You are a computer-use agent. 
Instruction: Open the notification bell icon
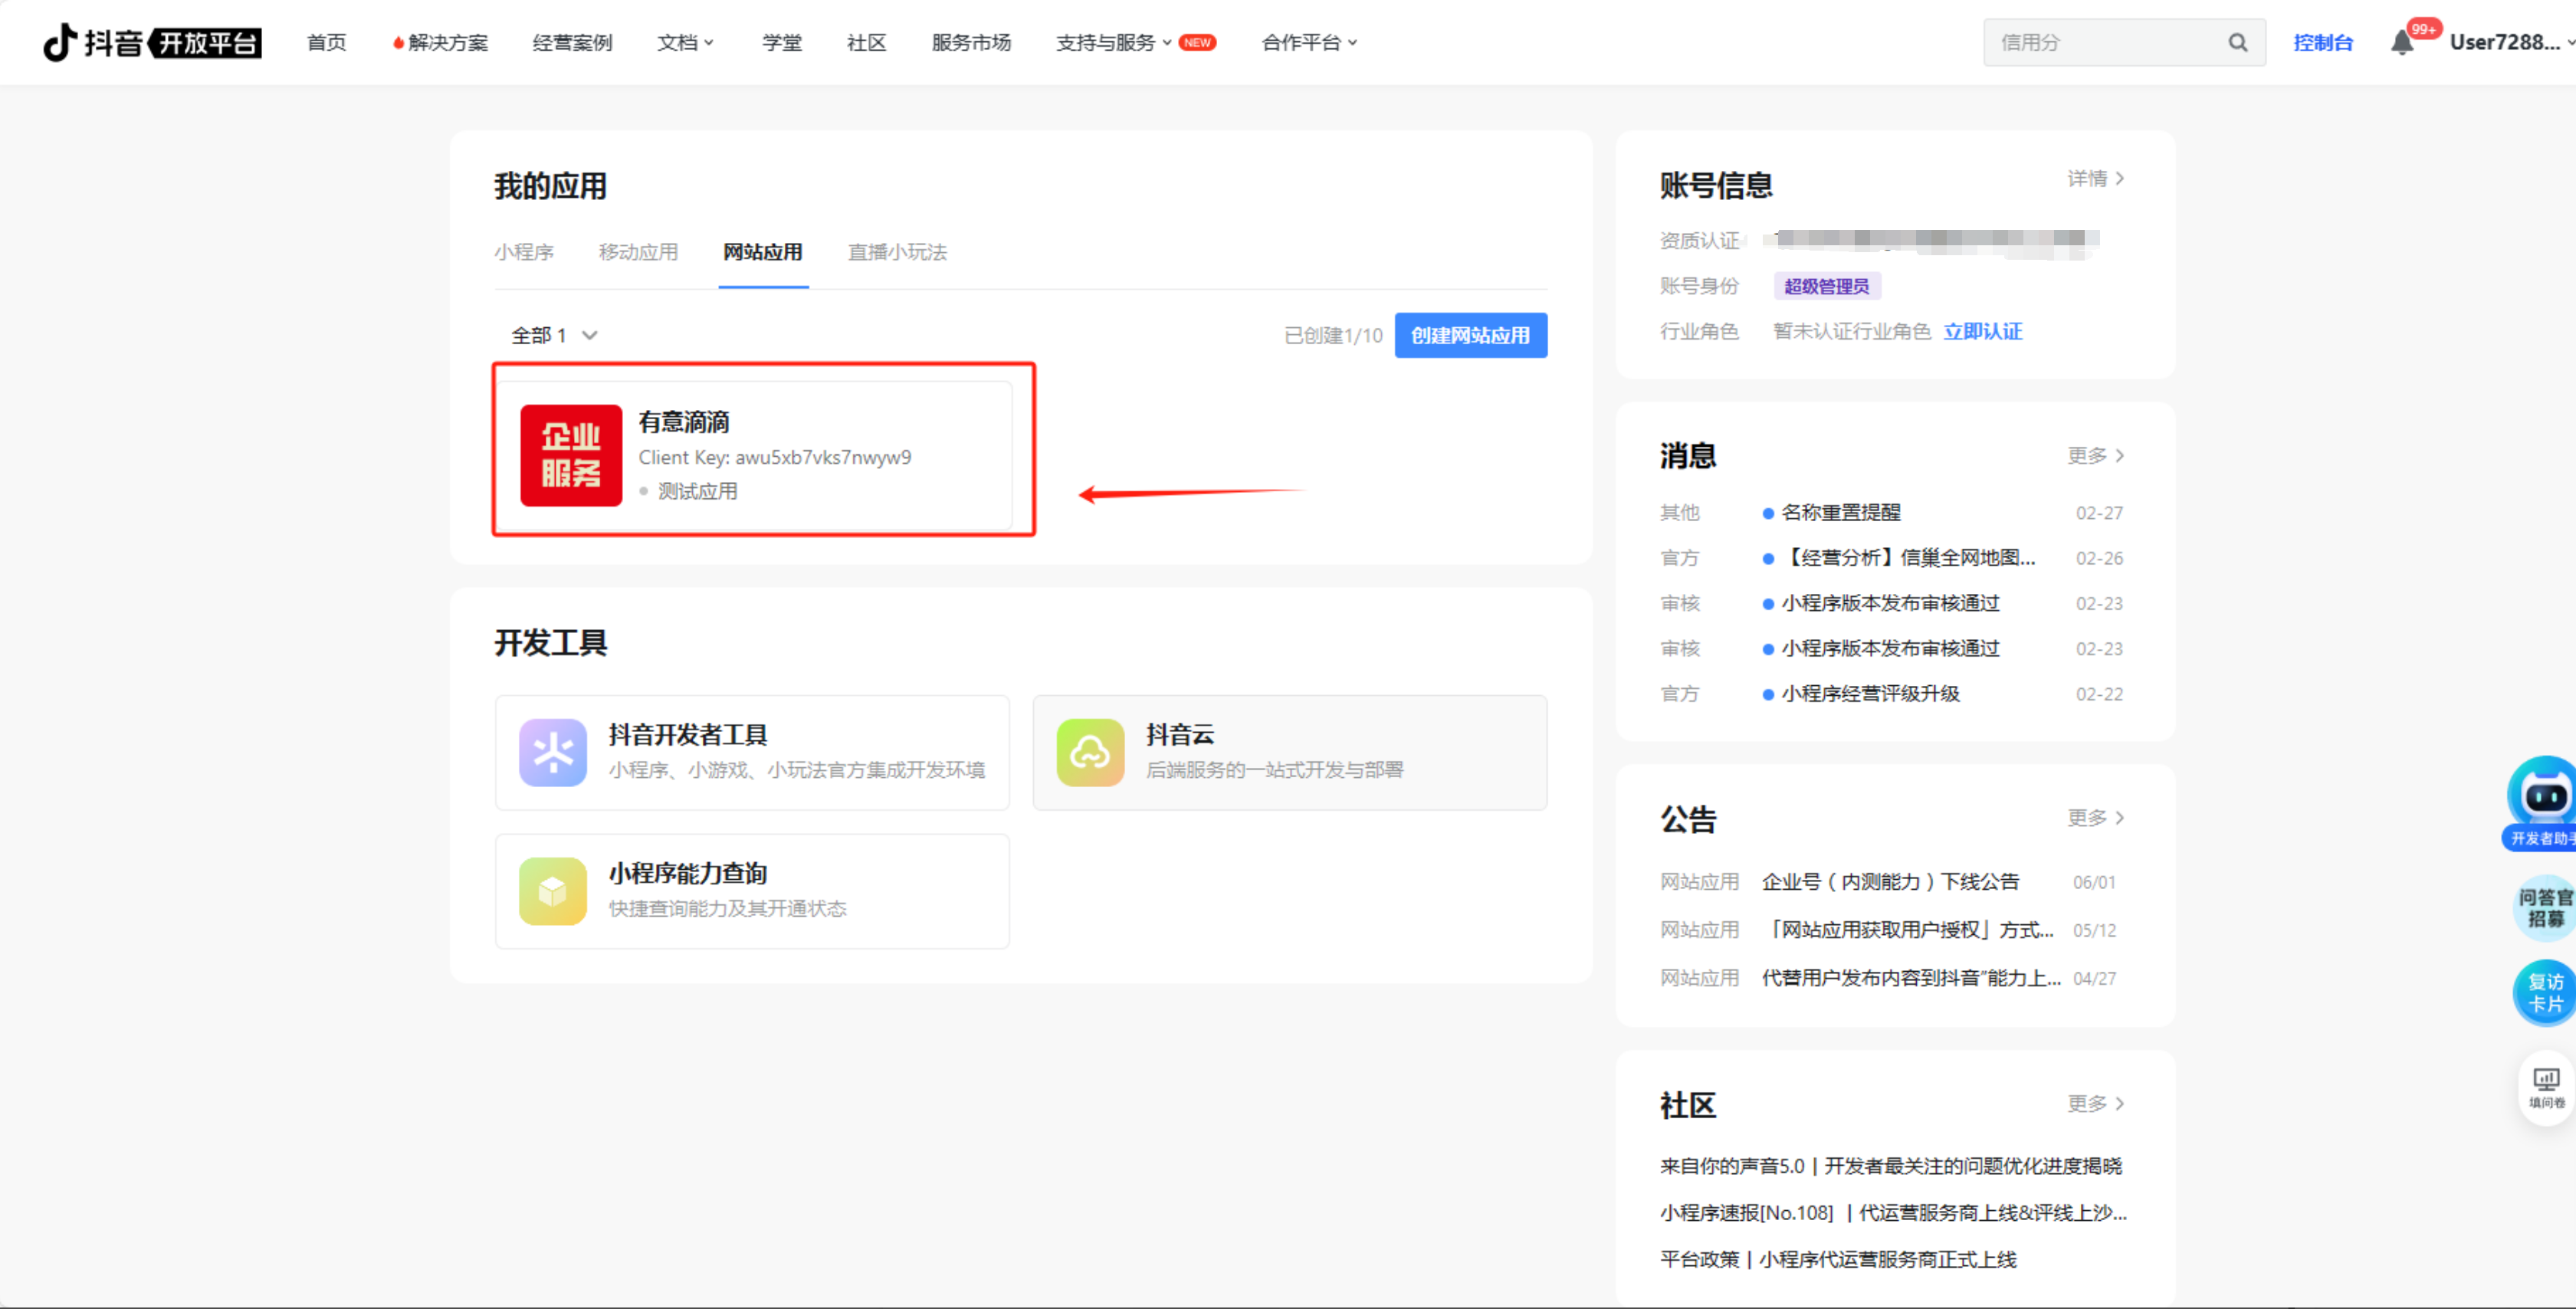[x=2402, y=42]
